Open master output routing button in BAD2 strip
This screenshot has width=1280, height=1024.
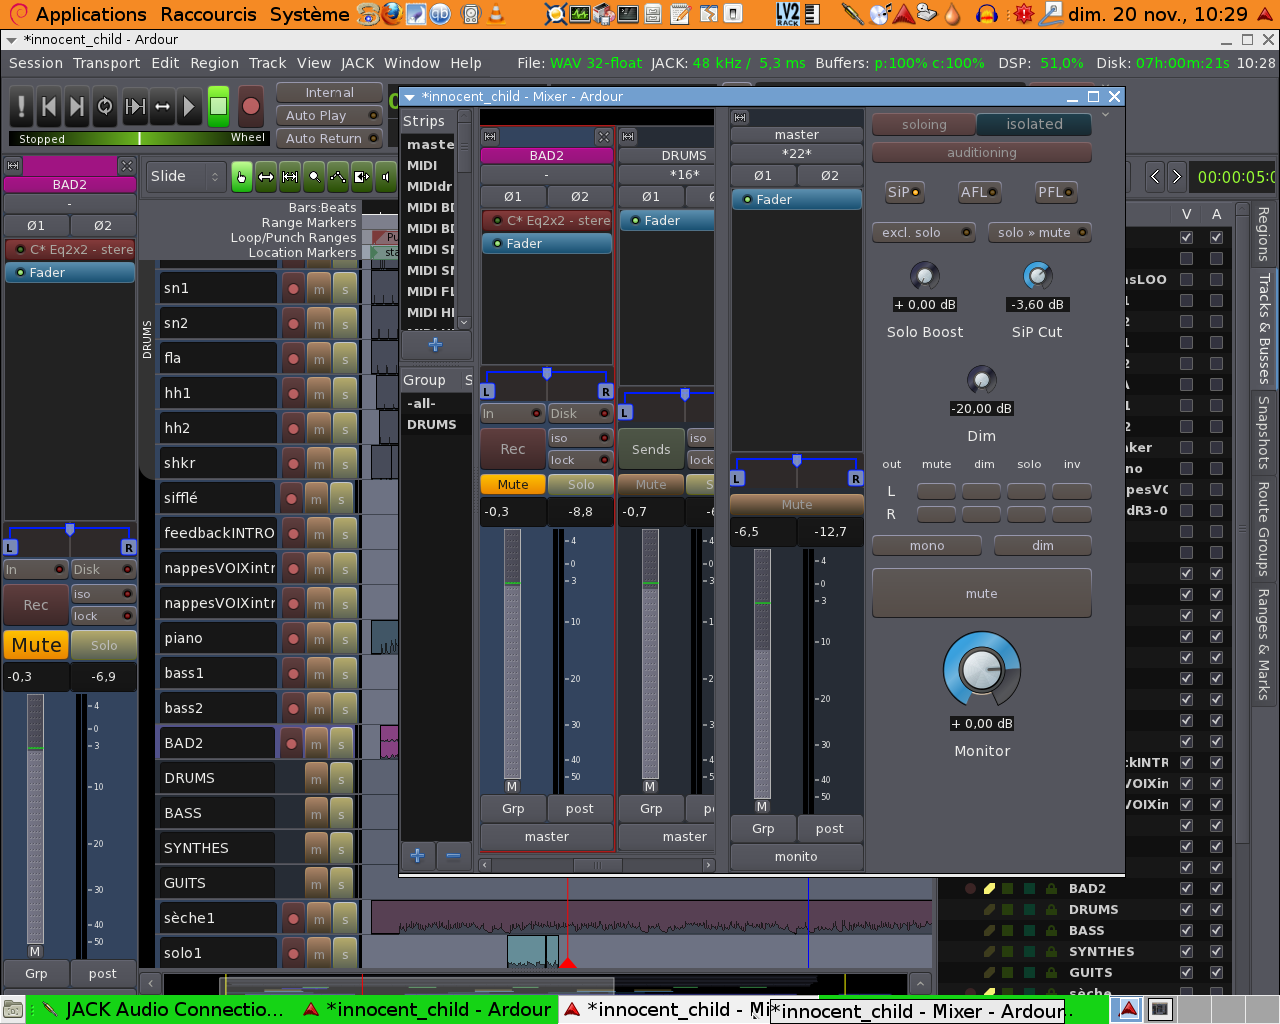point(547,837)
